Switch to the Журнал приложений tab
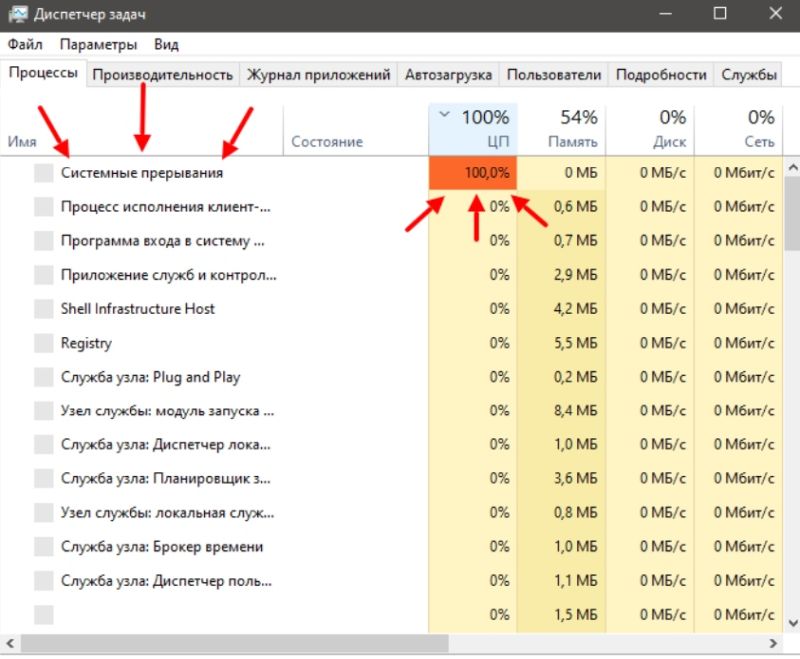The height and width of the screenshot is (659, 800). tap(318, 75)
